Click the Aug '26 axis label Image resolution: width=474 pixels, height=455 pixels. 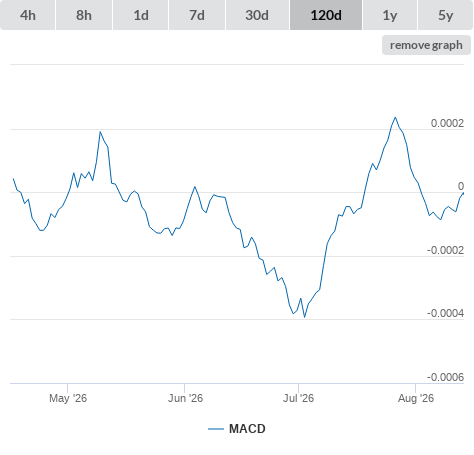pos(416,398)
